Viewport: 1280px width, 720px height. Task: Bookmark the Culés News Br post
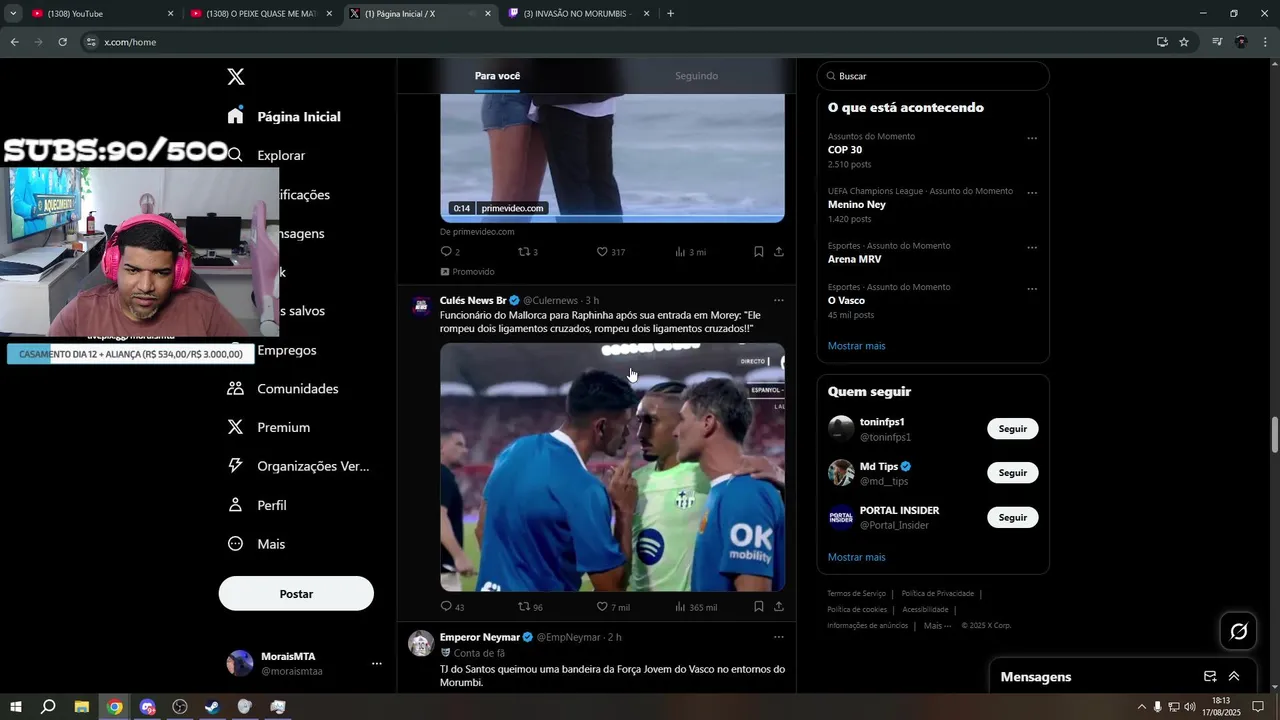(x=758, y=606)
